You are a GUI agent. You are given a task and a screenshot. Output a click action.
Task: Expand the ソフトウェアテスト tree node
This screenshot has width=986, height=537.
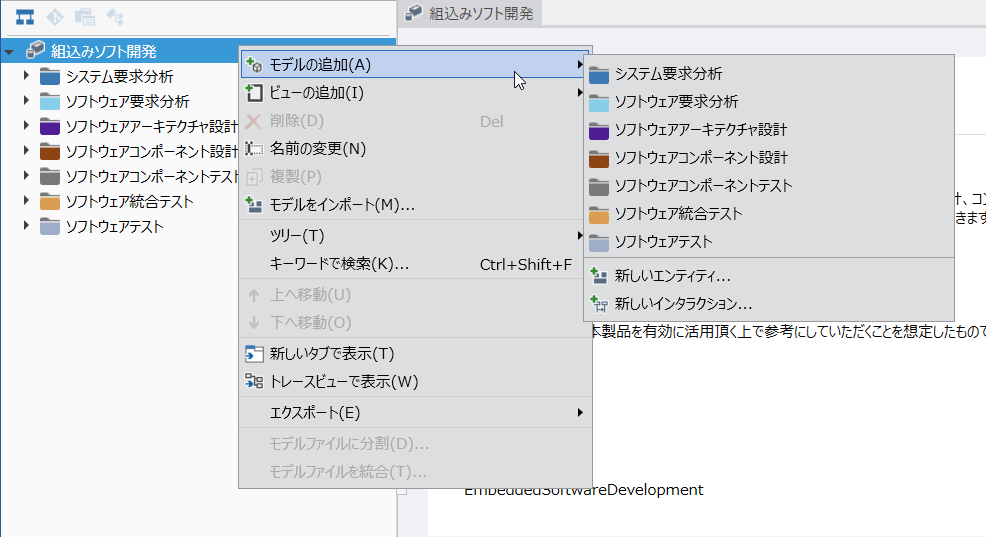pos(26,225)
